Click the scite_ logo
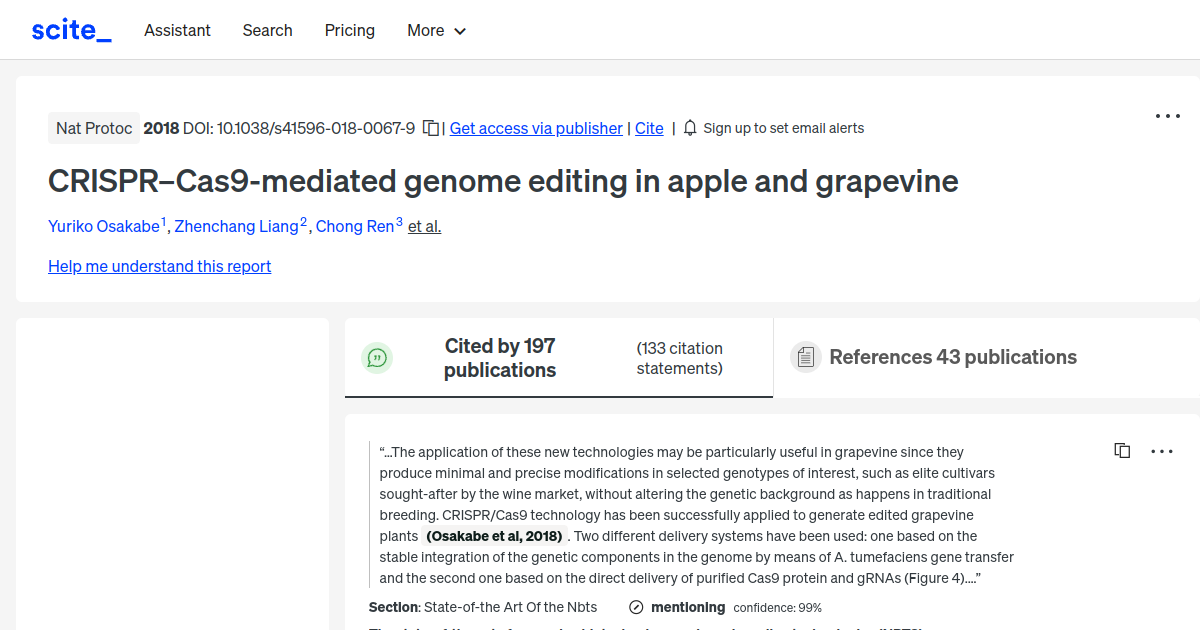1200x630 pixels. coord(70,29)
